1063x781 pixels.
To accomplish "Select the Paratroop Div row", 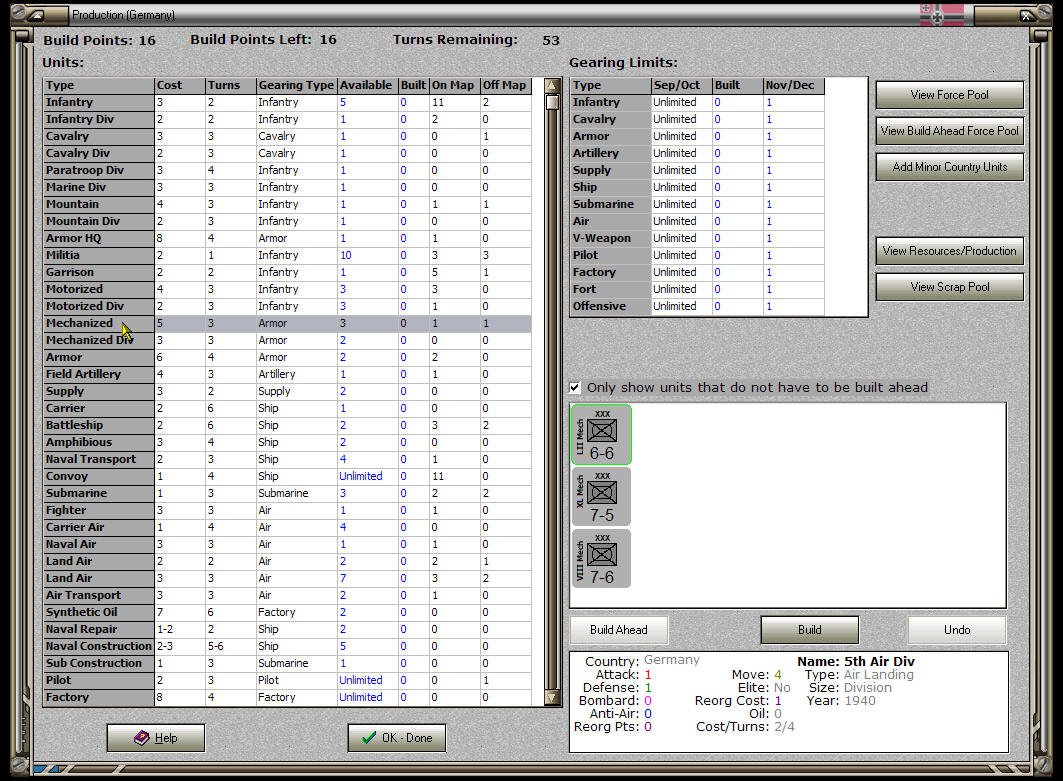I will [287, 170].
